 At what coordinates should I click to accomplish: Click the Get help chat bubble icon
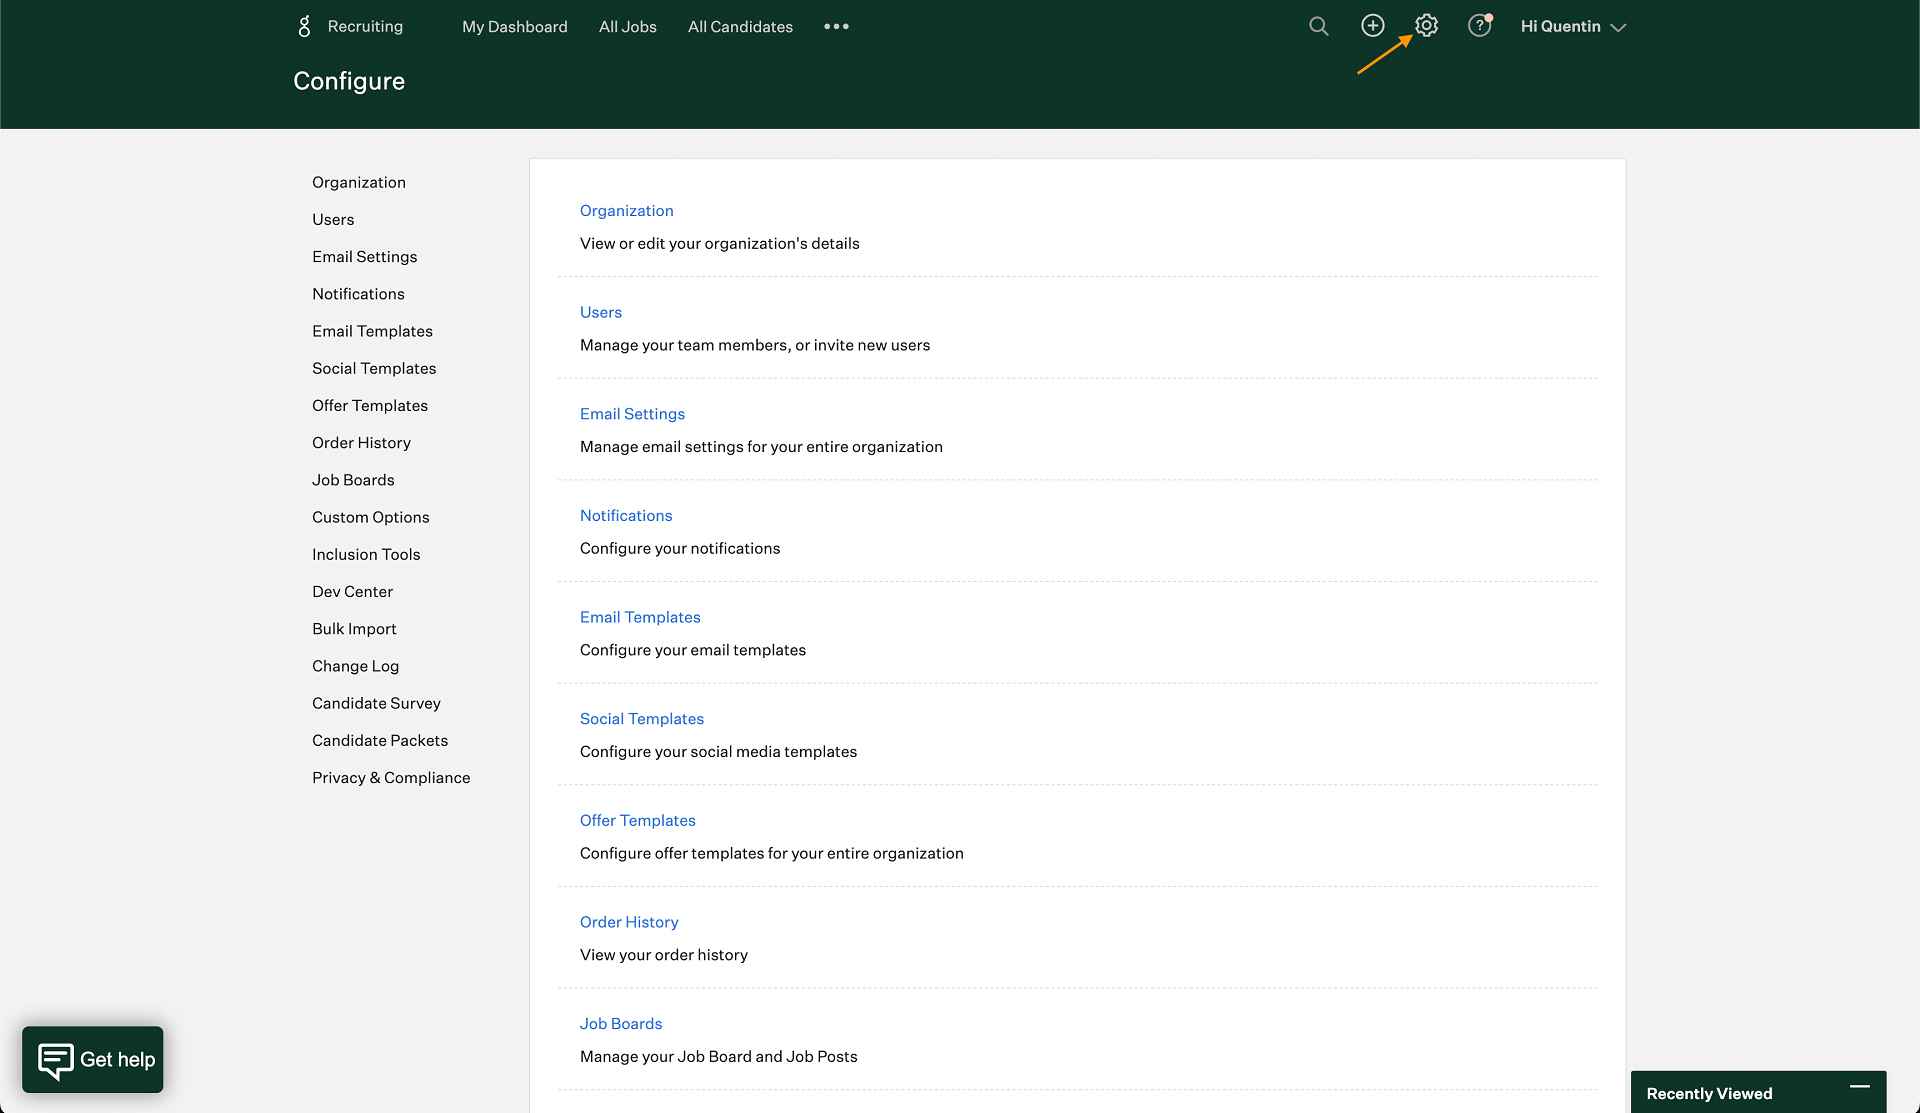(93, 1059)
